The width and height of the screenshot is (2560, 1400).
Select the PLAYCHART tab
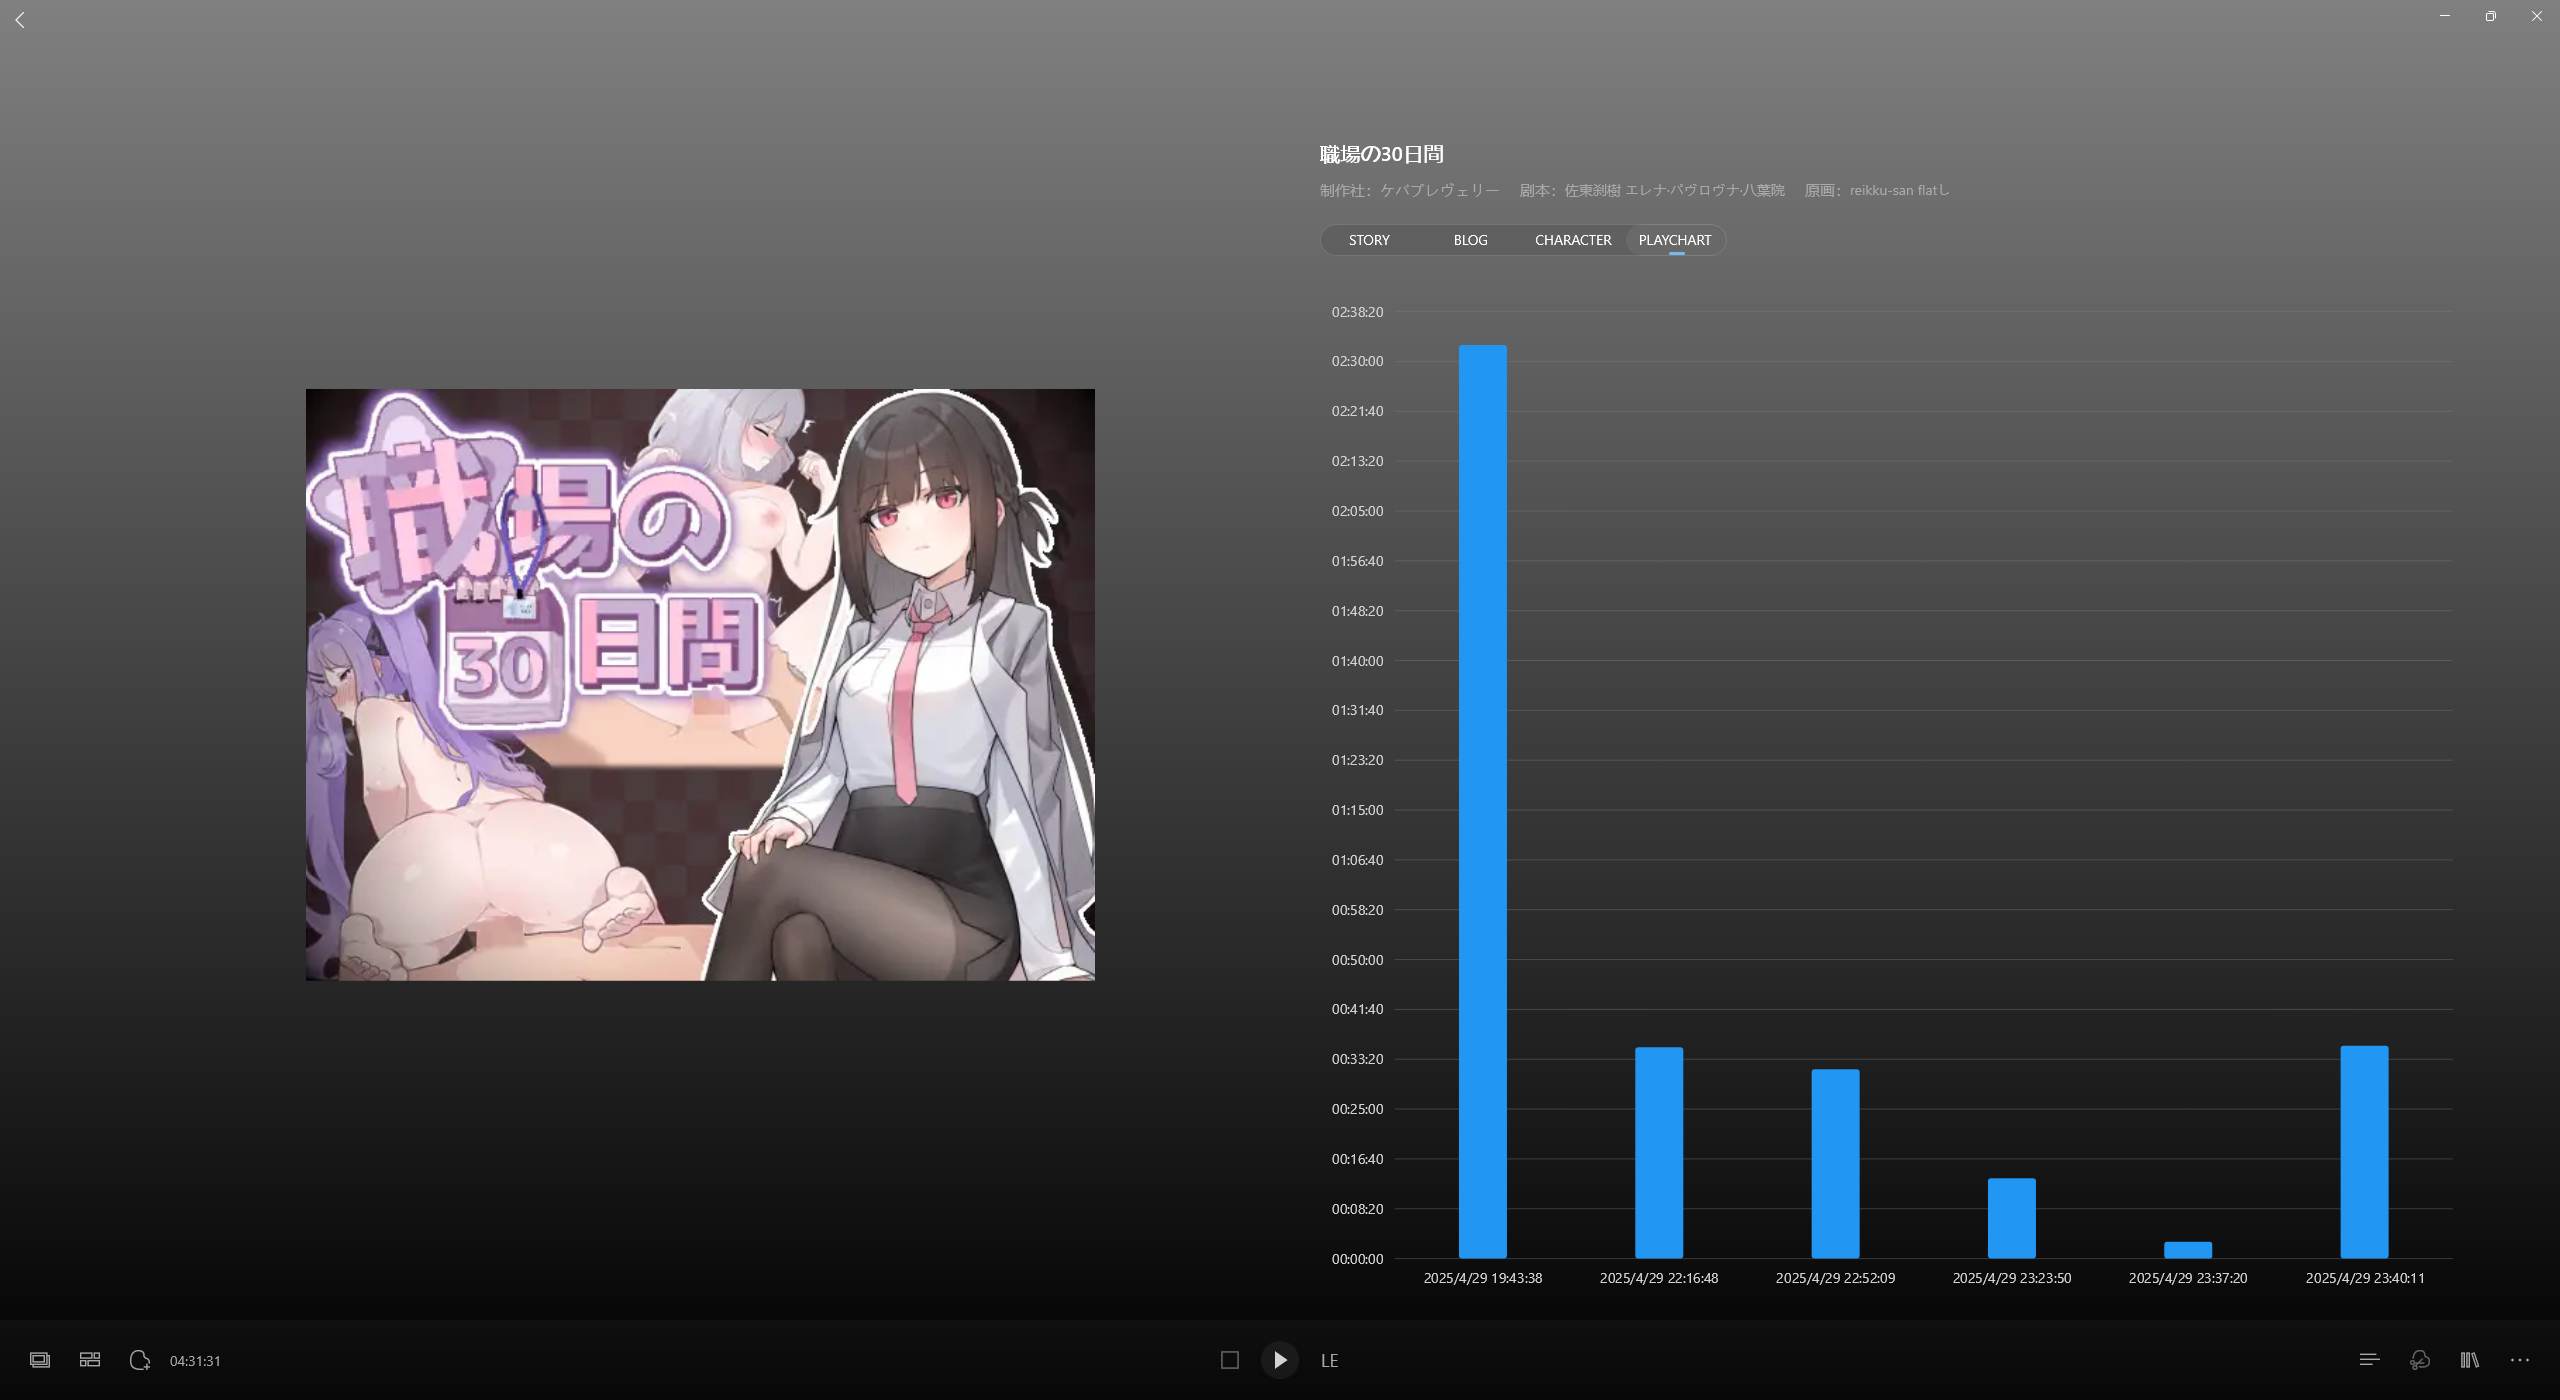(1675, 240)
